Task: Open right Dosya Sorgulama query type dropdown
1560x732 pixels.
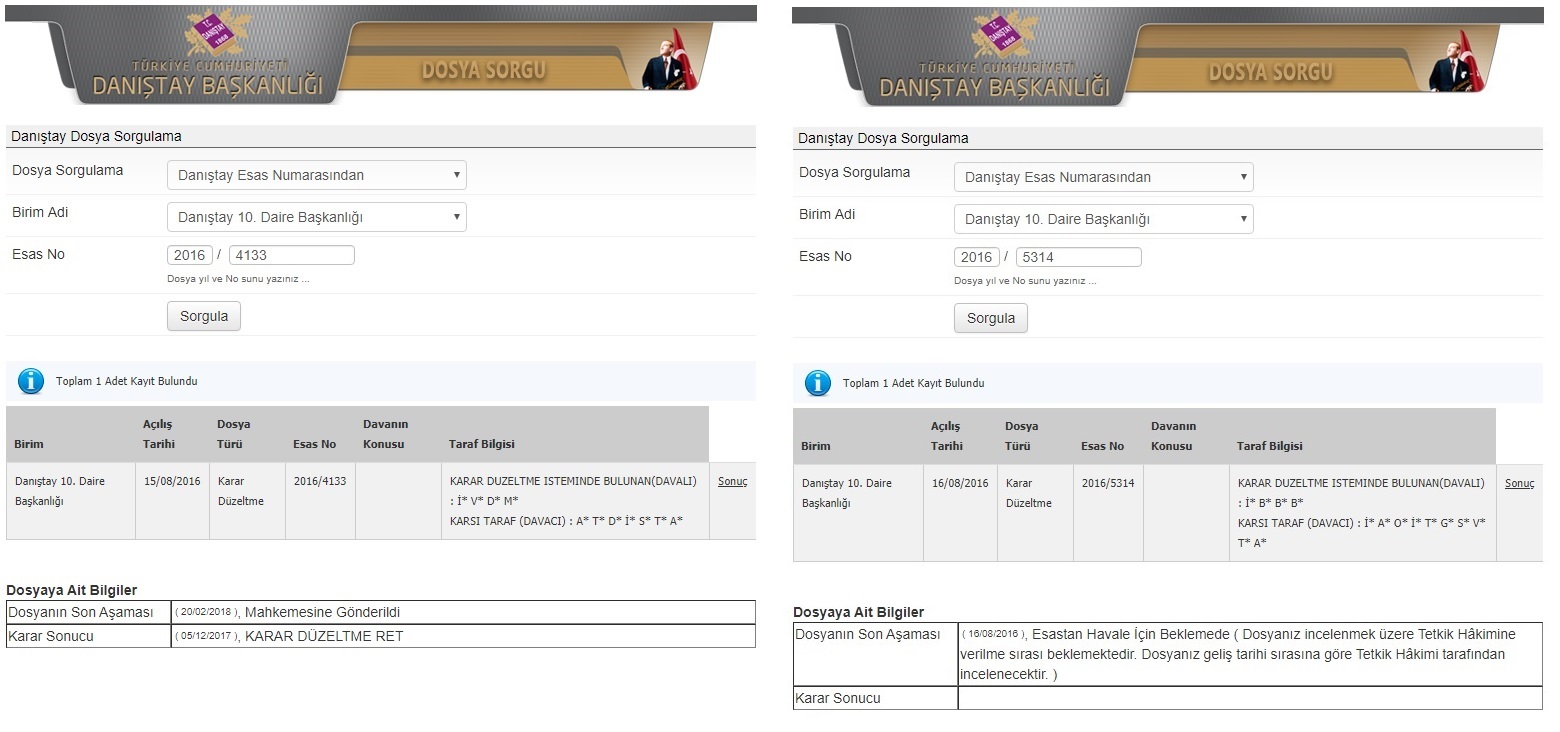Action: coord(1103,177)
